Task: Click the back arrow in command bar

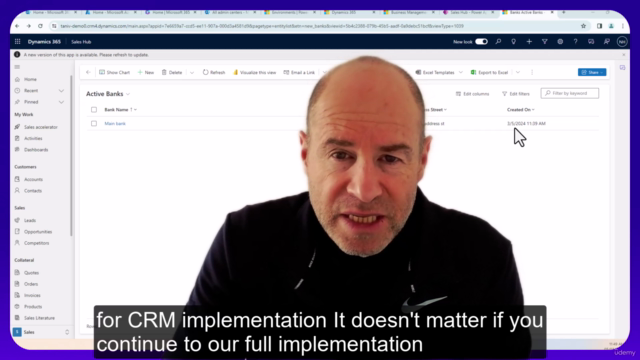Action: point(88,72)
